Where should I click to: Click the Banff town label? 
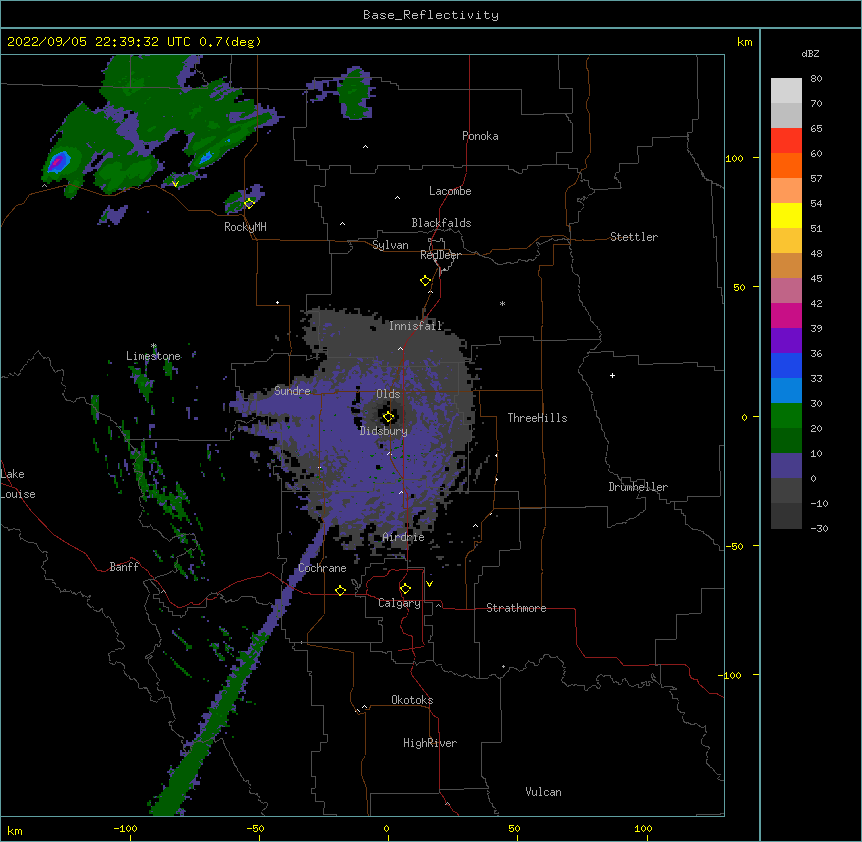pos(124,567)
